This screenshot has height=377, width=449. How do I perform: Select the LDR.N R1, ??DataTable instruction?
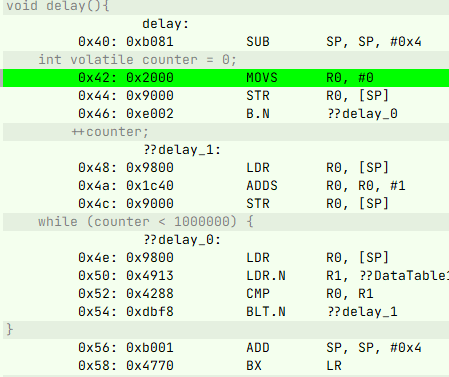coord(226,276)
